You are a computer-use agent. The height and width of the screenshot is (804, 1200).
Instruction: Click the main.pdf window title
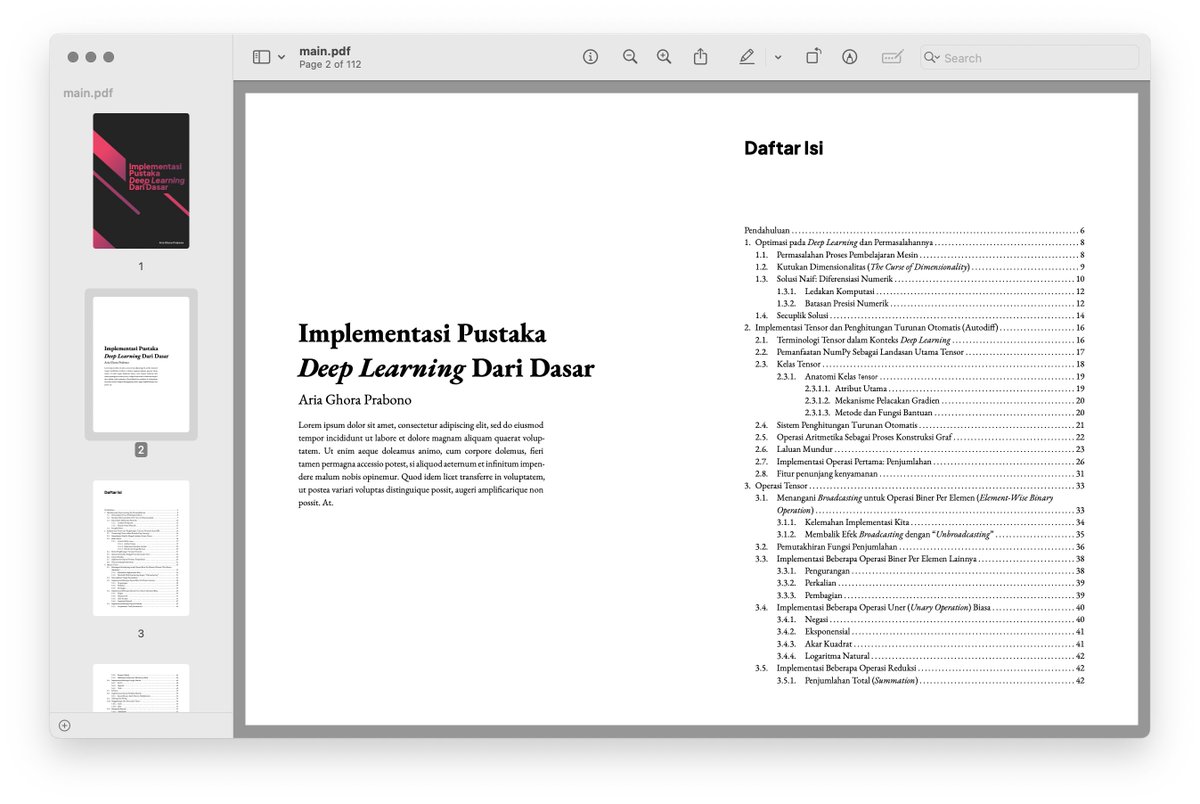(325, 51)
